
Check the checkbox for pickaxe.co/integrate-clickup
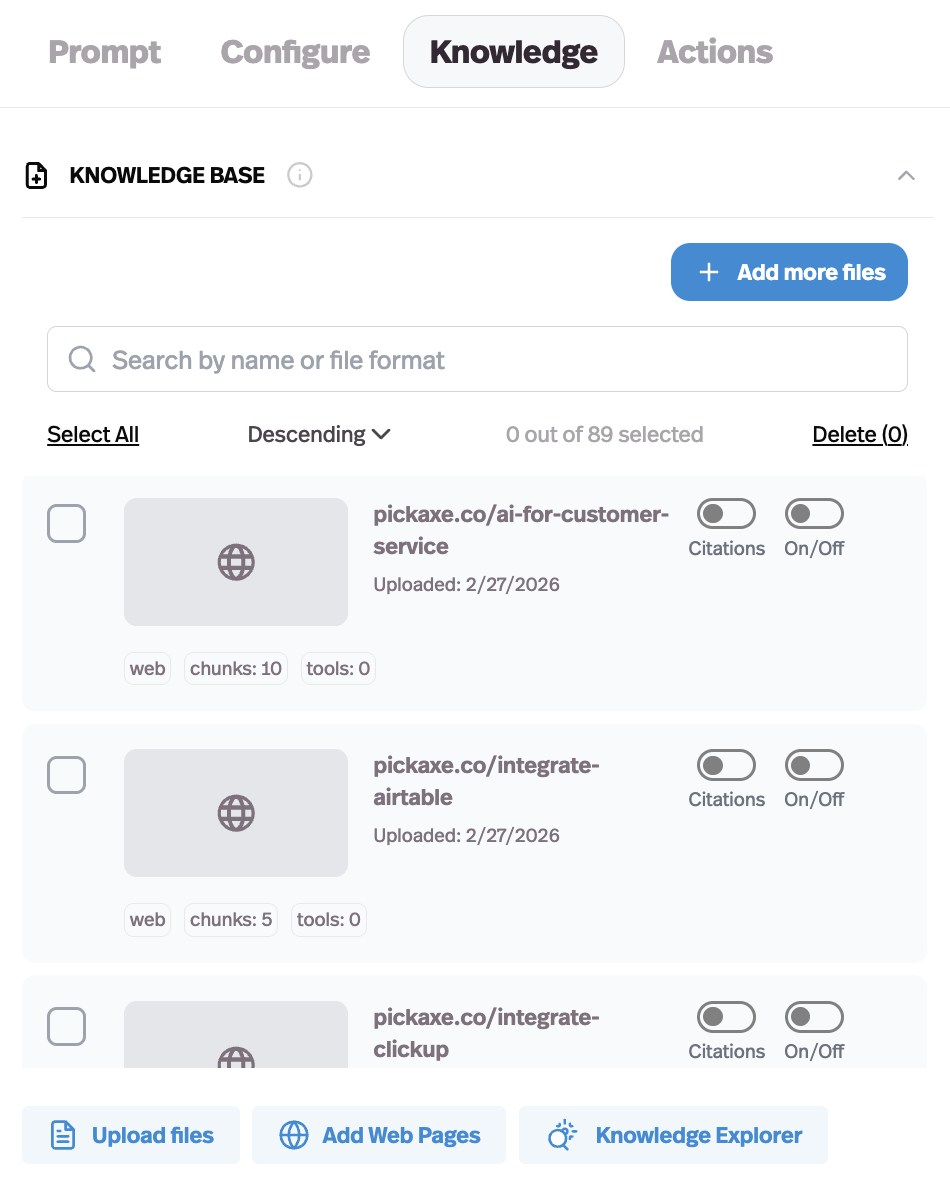click(66, 1026)
